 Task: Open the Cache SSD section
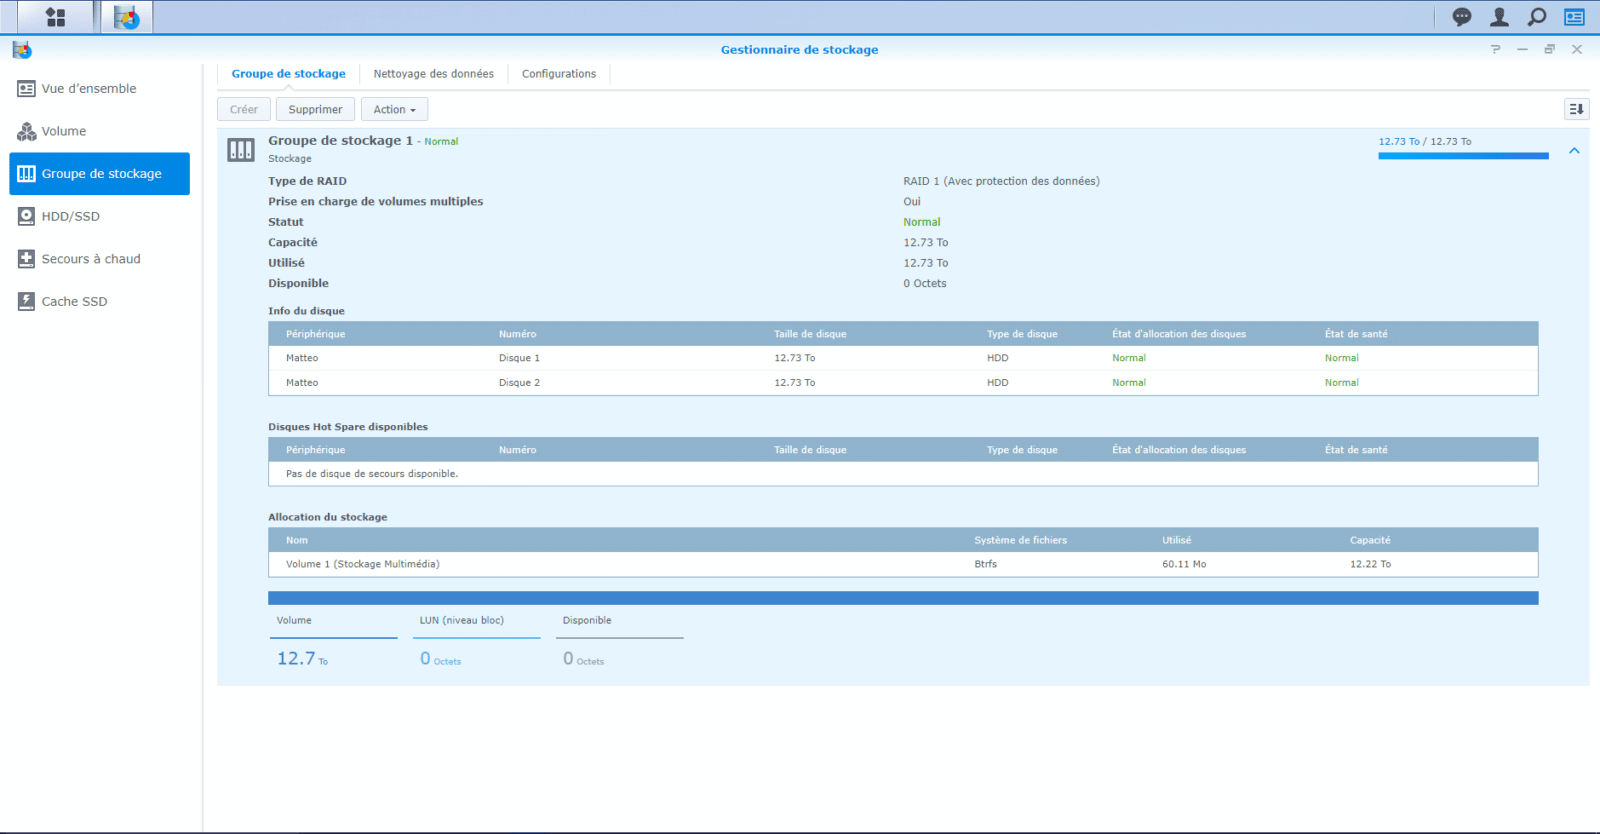74,301
